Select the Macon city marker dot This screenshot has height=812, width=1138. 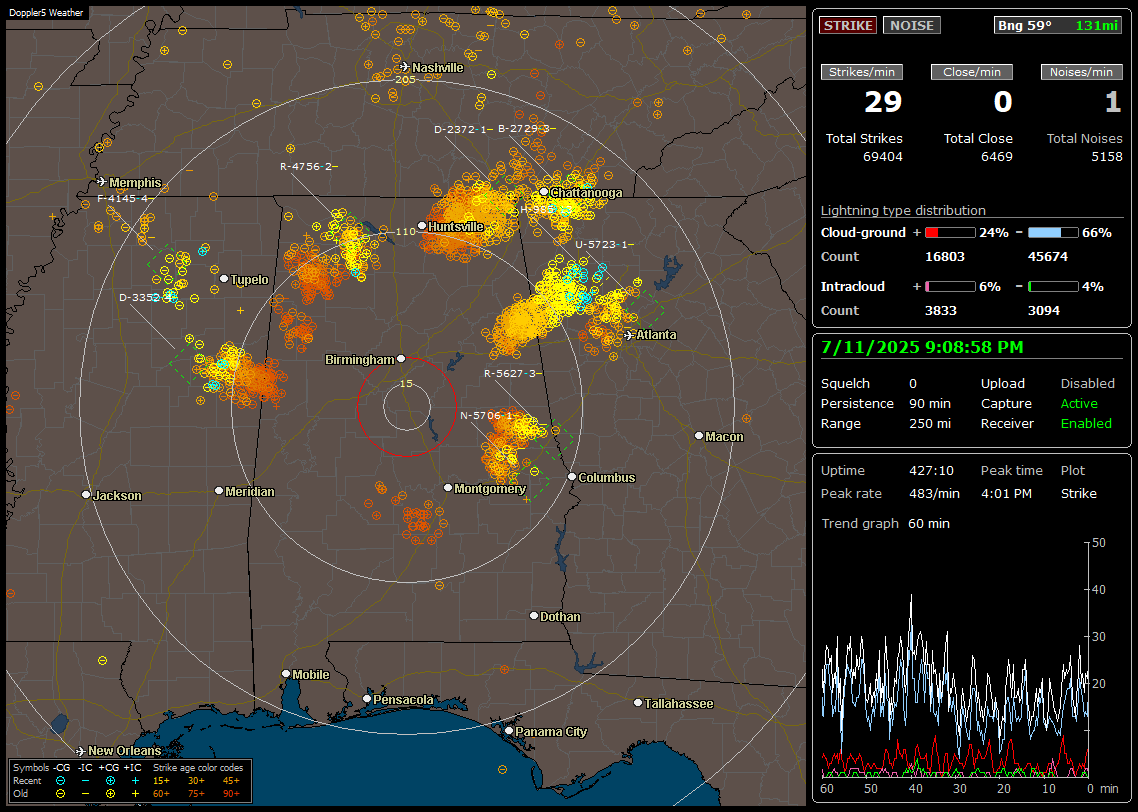(699, 435)
